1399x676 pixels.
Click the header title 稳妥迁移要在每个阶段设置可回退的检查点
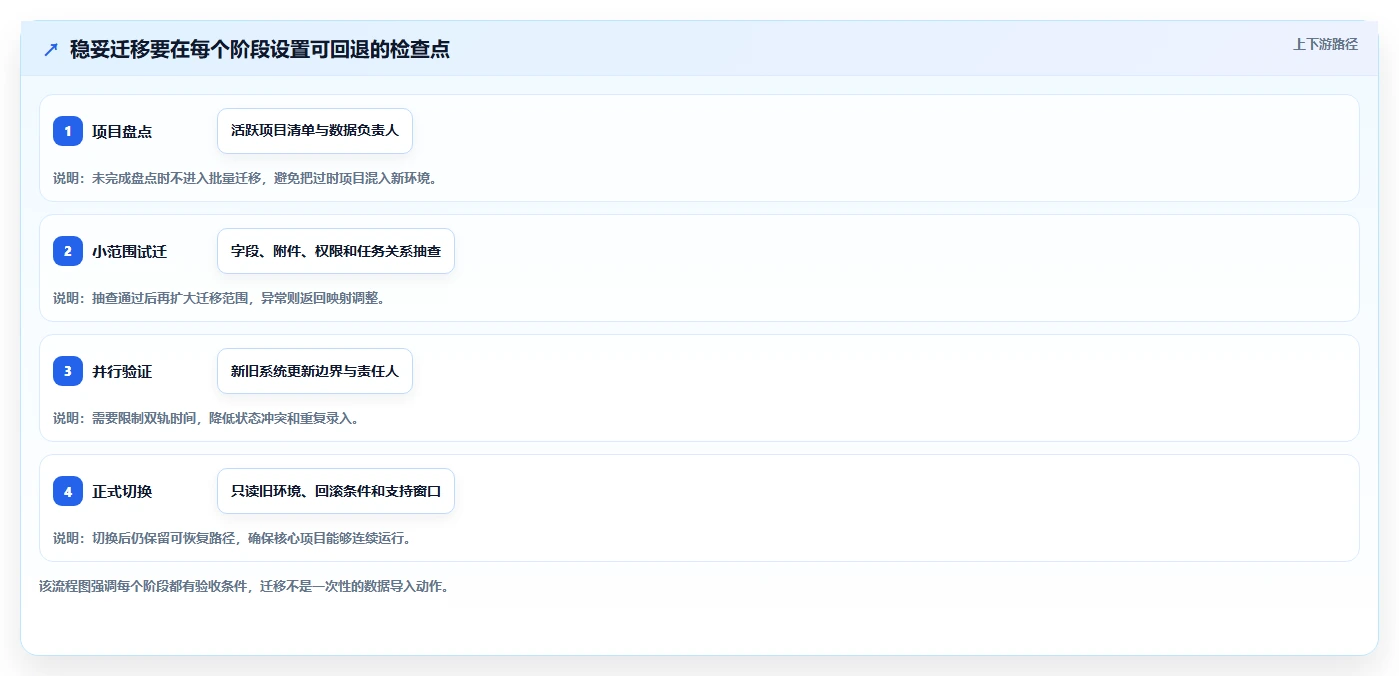coord(260,49)
